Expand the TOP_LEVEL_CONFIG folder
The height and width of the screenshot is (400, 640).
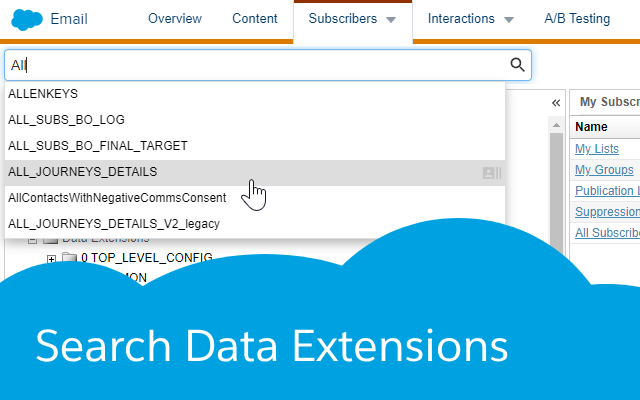[x=51, y=258]
